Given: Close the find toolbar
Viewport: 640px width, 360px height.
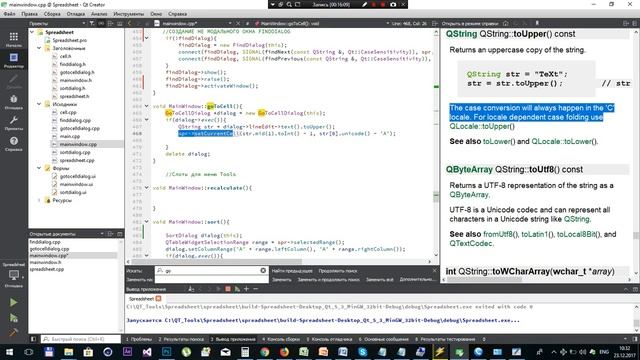Looking at the screenshot, I should 434,271.
